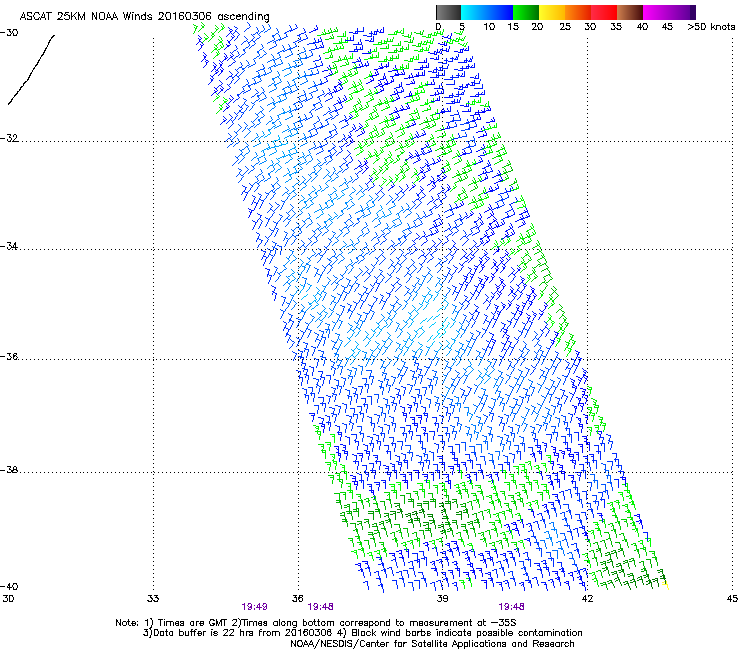The height and width of the screenshot is (650, 740).
Task: Click the brown 35-40 knots legend swatch
Action: pos(630,12)
